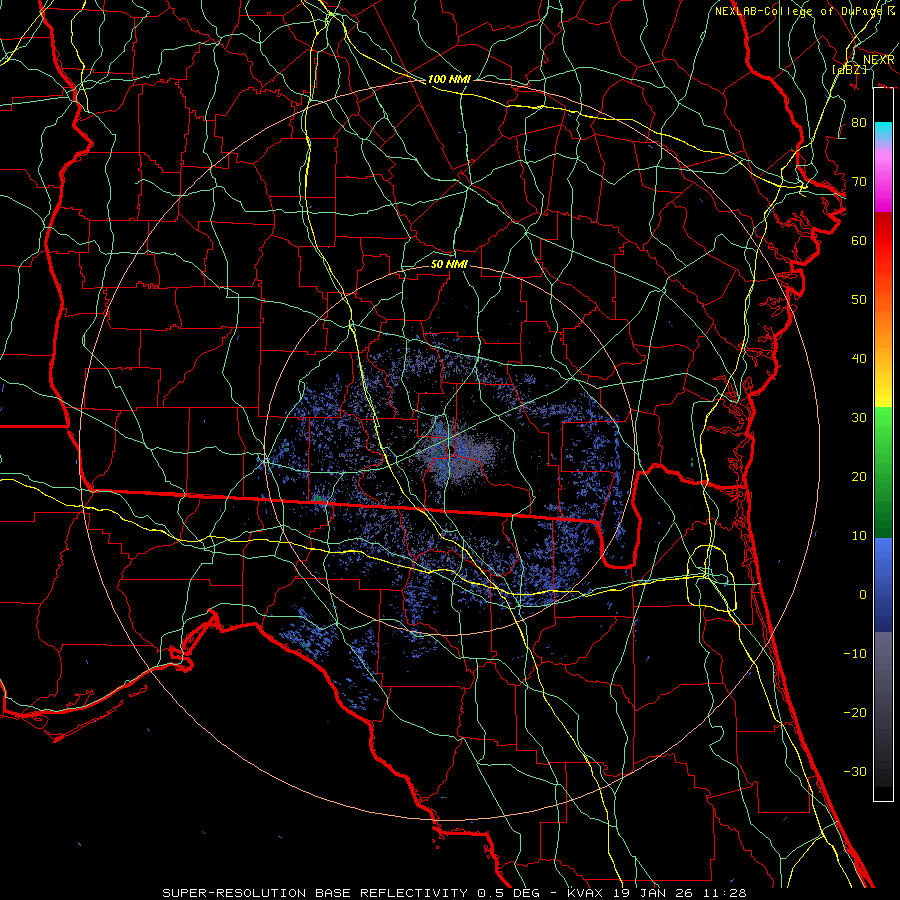900x900 pixels.
Task: Click the [dBZ] units label
Action: coord(849,69)
